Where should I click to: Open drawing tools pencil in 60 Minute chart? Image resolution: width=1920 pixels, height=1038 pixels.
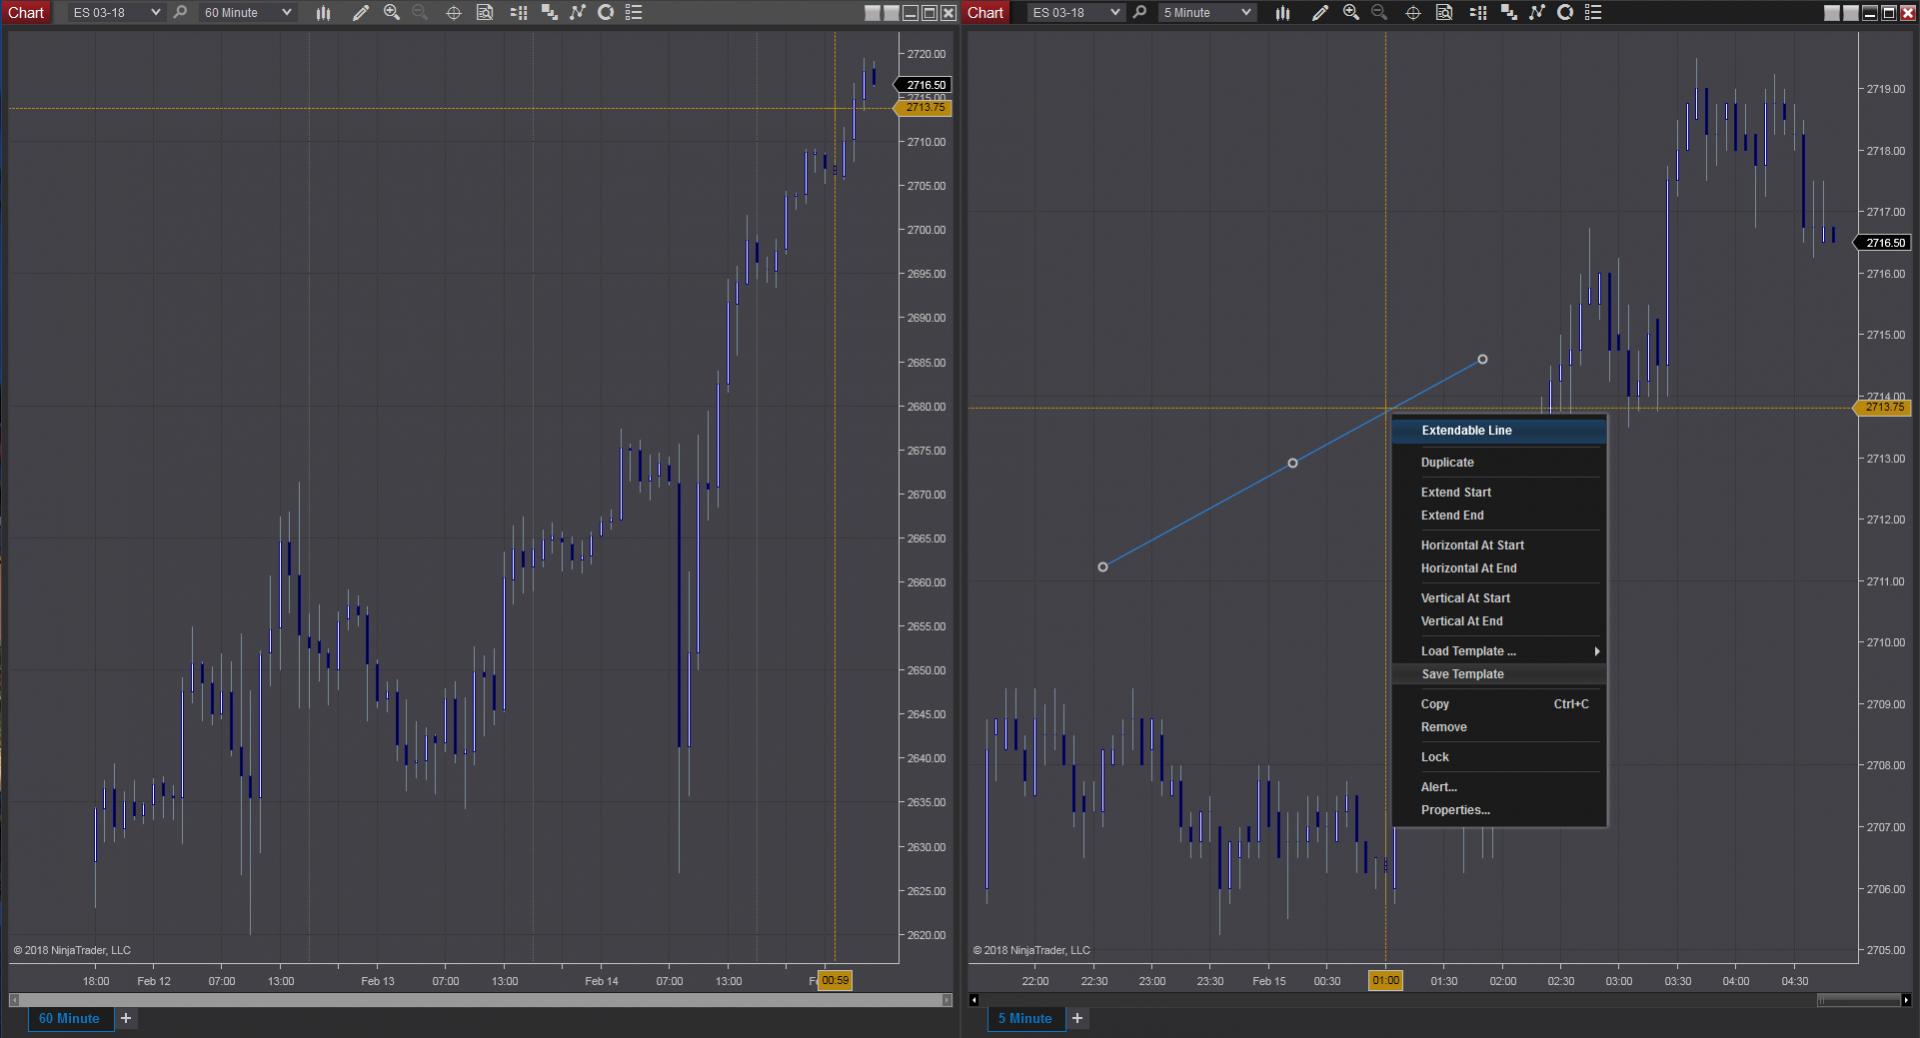click(360, 13)
